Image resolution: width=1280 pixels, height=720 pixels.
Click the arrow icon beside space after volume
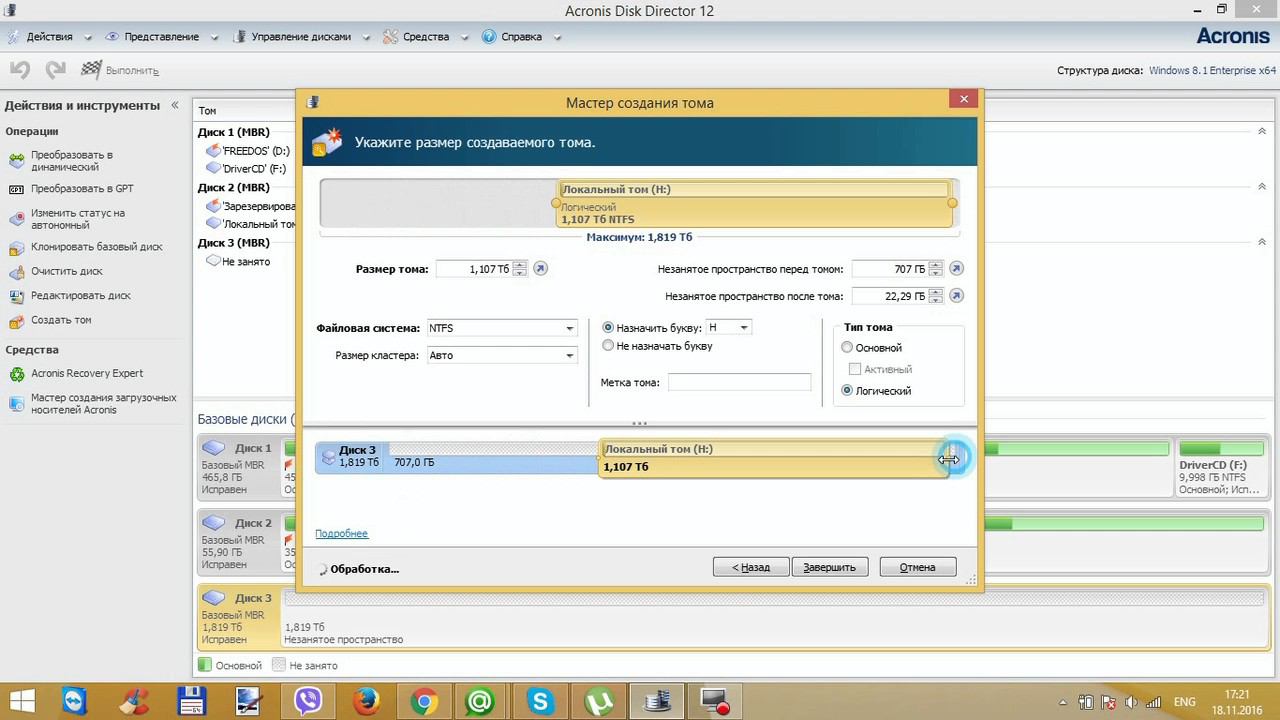[x=956, y=296]
